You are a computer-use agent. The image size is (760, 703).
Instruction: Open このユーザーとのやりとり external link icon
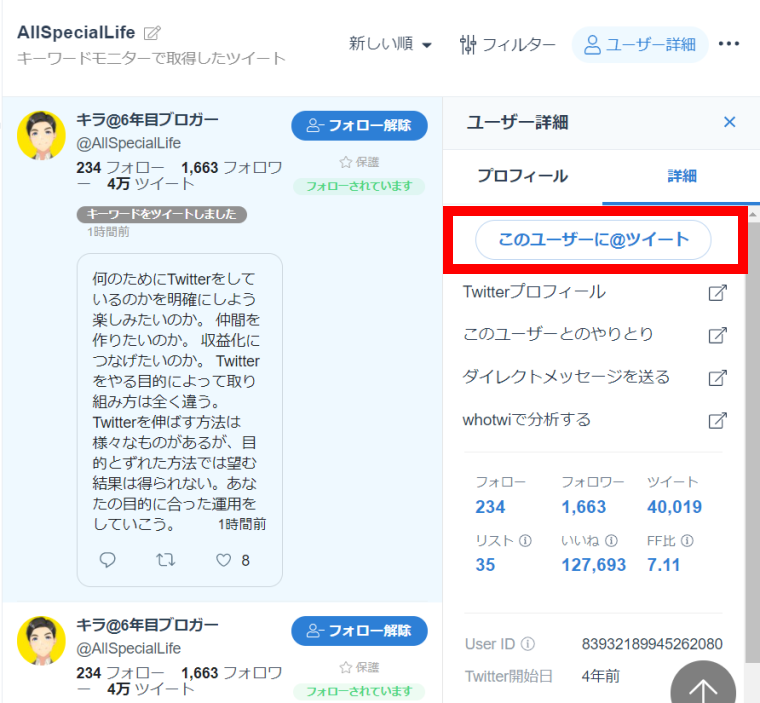(717, 335)
